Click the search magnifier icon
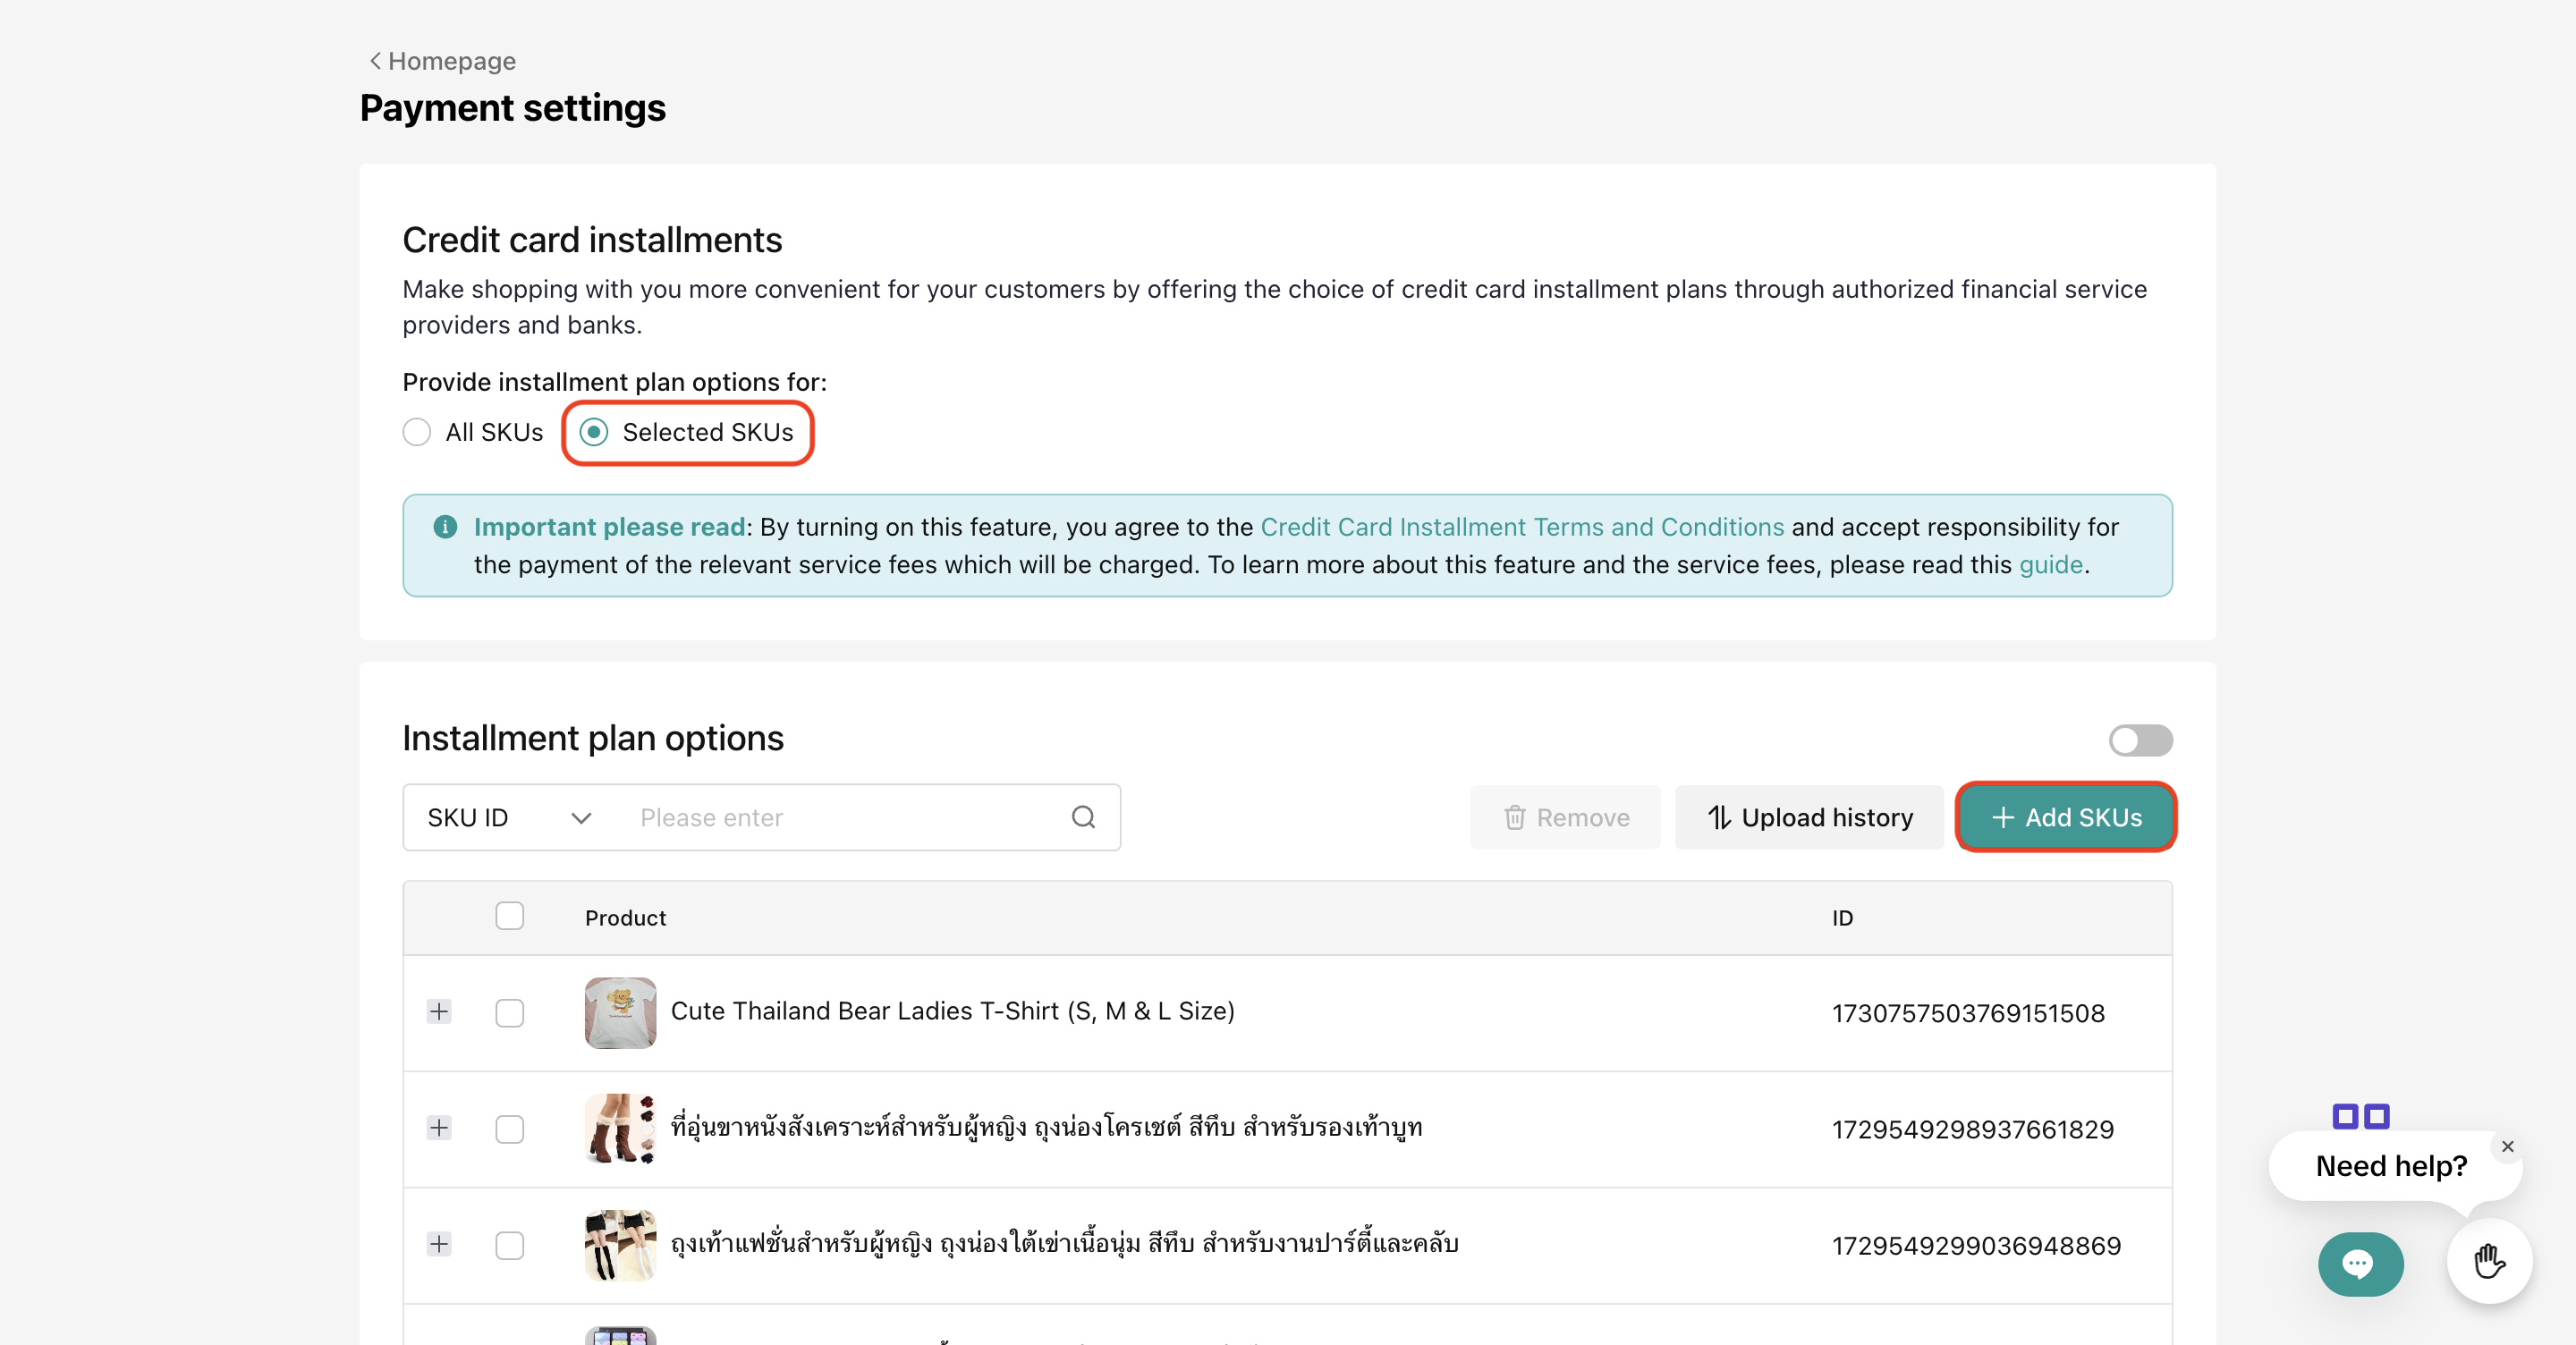Screen dimensions: 2576x1345 1083,817
